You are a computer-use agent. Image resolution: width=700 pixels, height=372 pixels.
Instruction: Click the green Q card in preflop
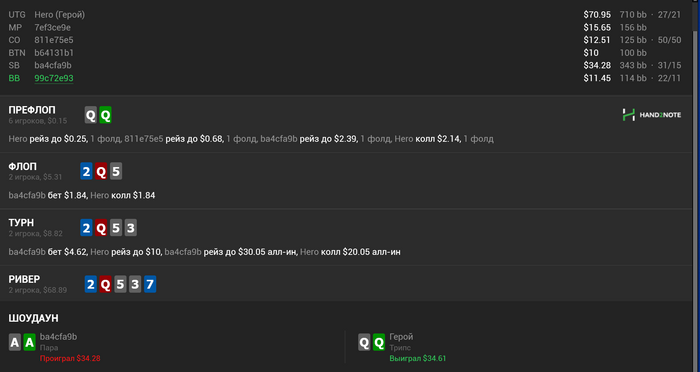point(105,116)
